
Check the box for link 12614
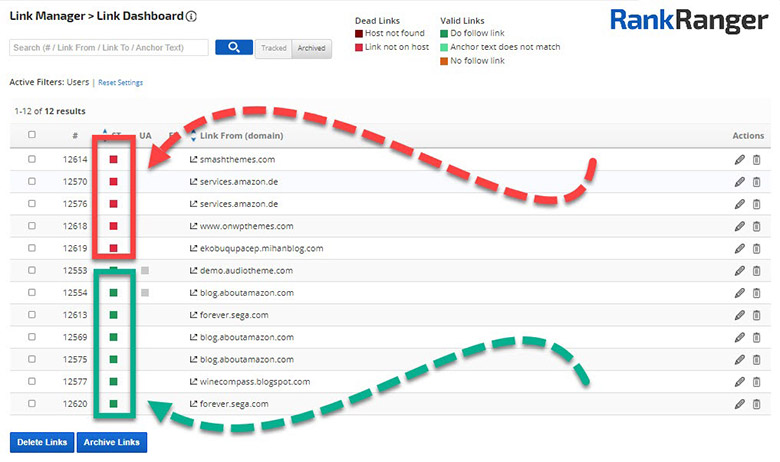32,159
